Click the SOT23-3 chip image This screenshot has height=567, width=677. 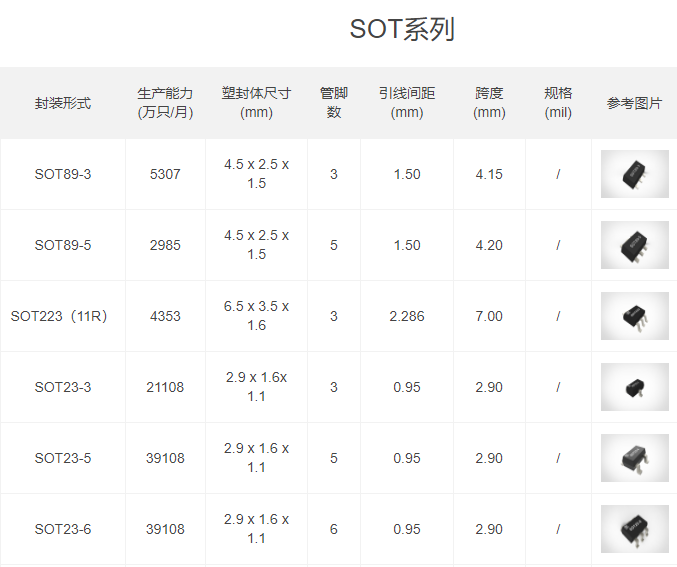click(x=634, y=387)
